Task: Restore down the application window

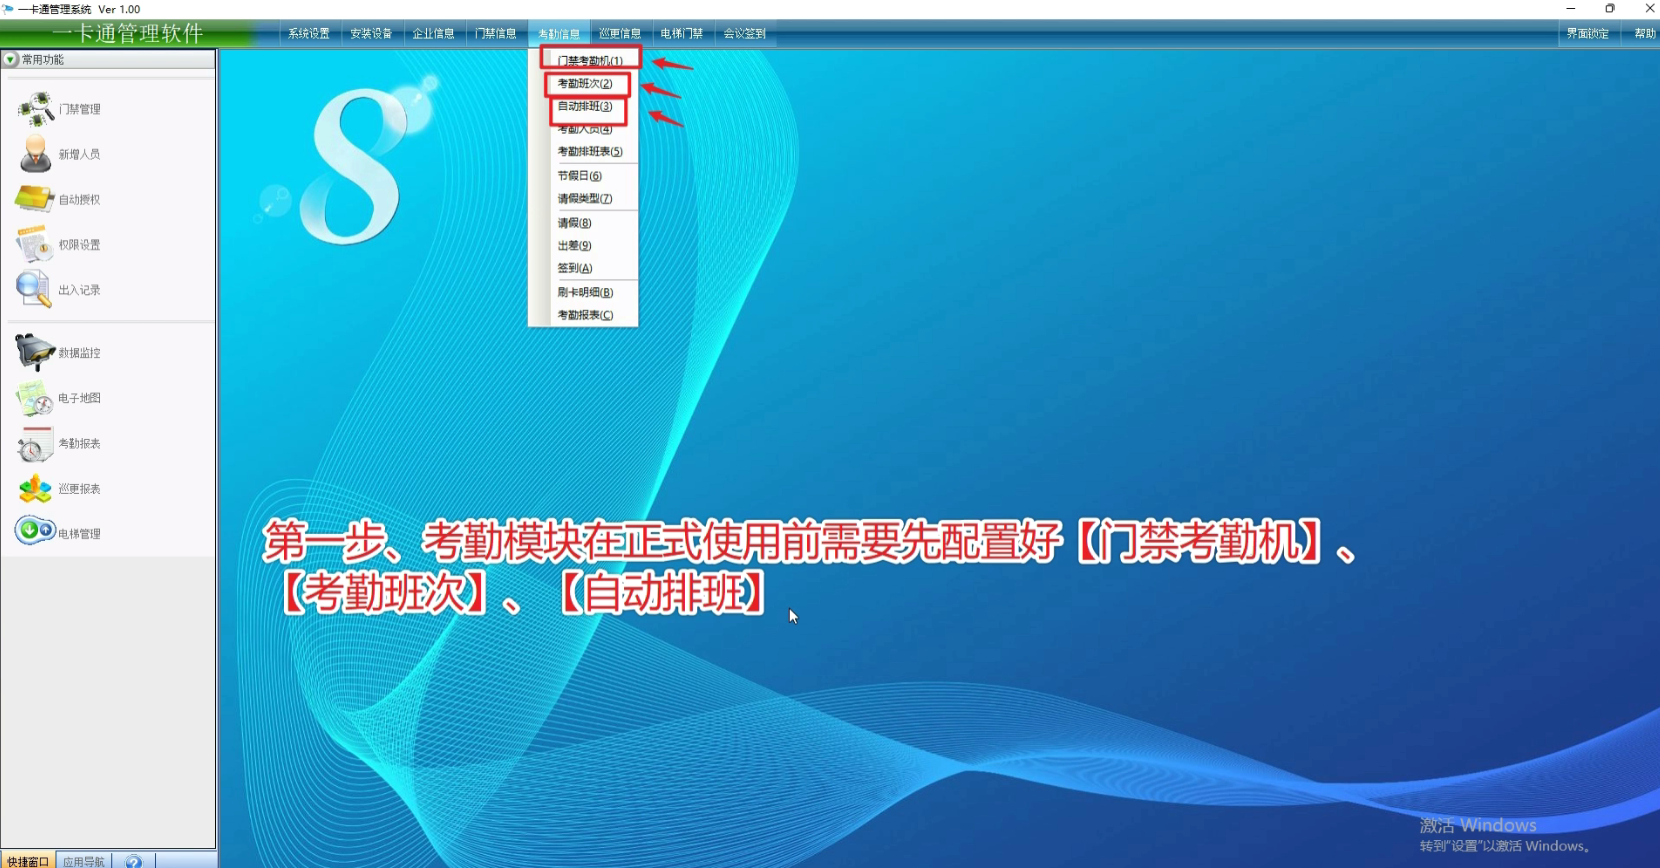Action: coord(1610,9)
